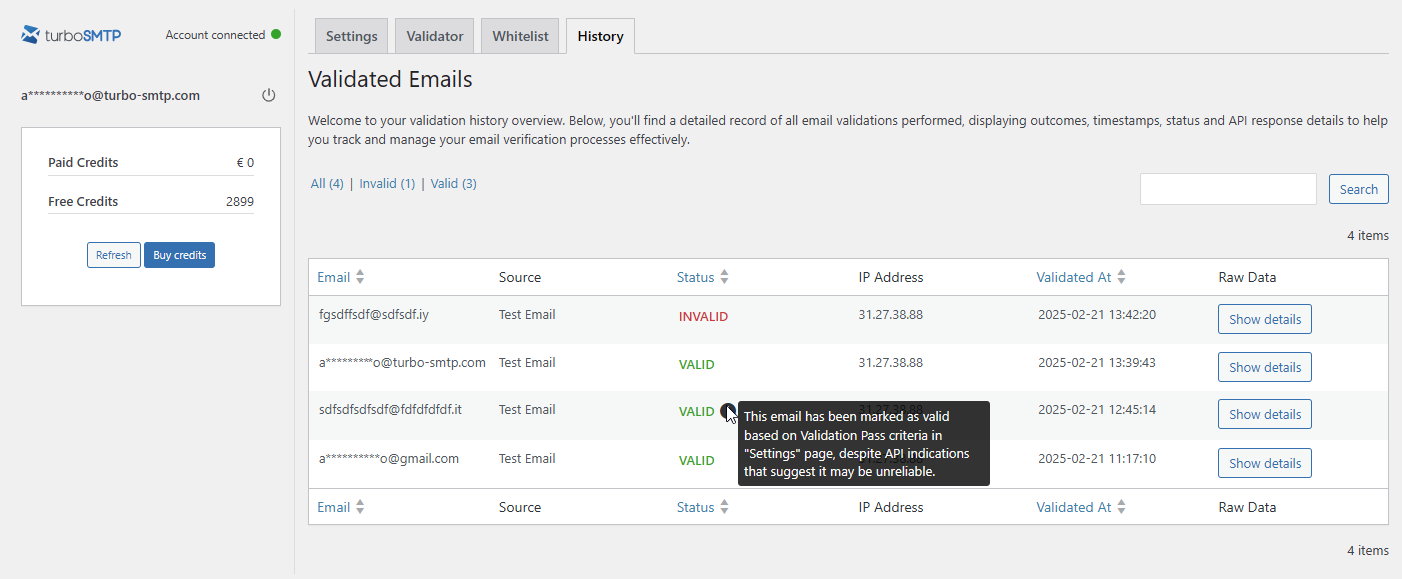Sort by footer Validated At column link
This screenshot has height=579, width=1402.
point(1074,507)
